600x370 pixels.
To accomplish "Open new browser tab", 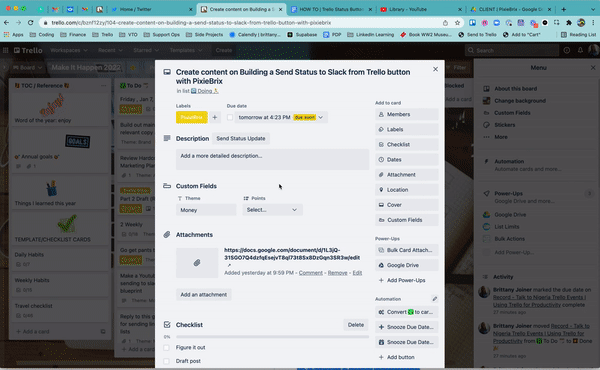I will click(564, 9).
